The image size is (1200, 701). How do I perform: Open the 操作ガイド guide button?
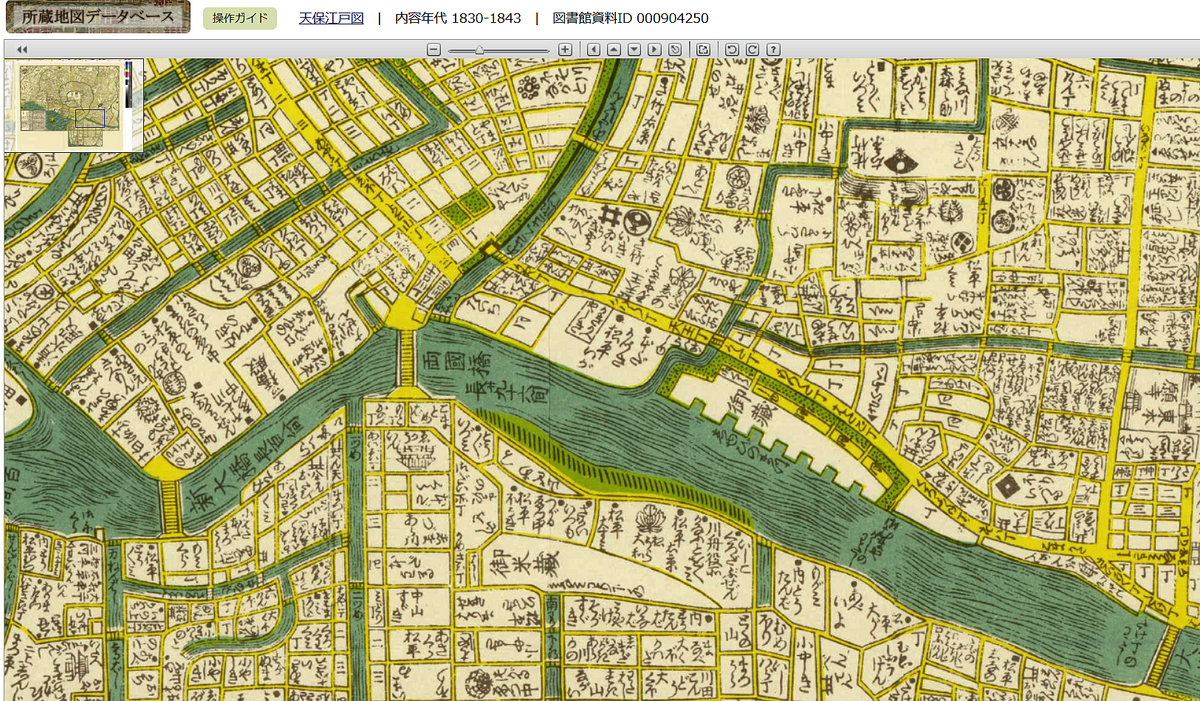click(x=240, y=18)
